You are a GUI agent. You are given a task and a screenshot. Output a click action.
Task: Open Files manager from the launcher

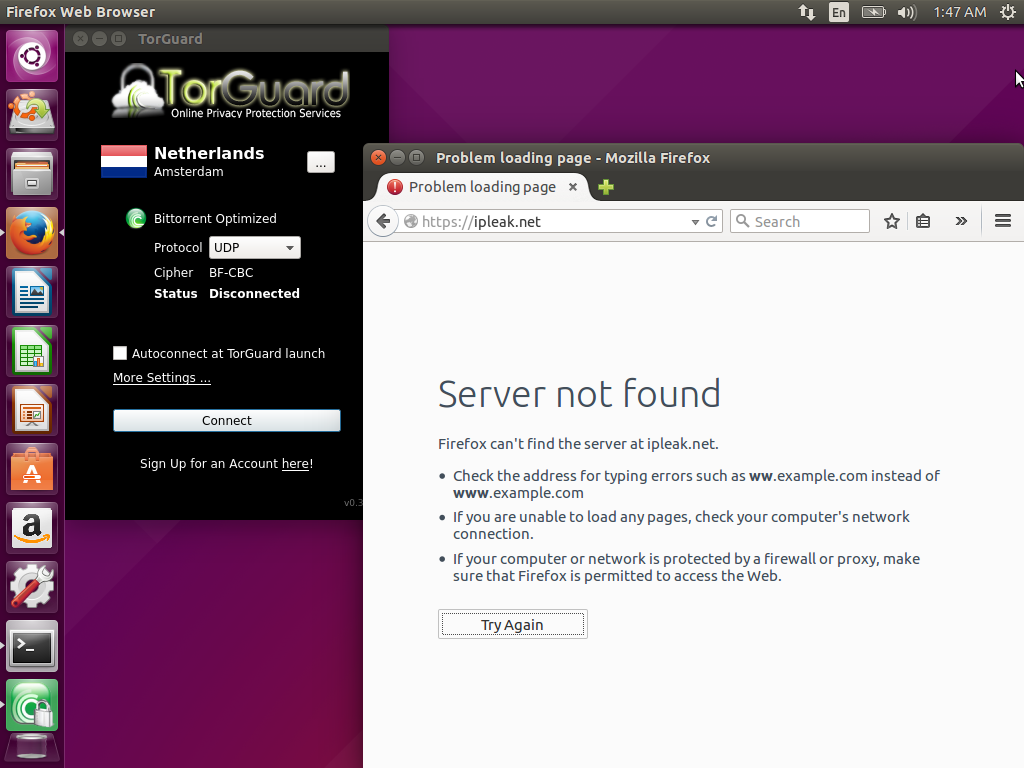[x=32, y=174]
